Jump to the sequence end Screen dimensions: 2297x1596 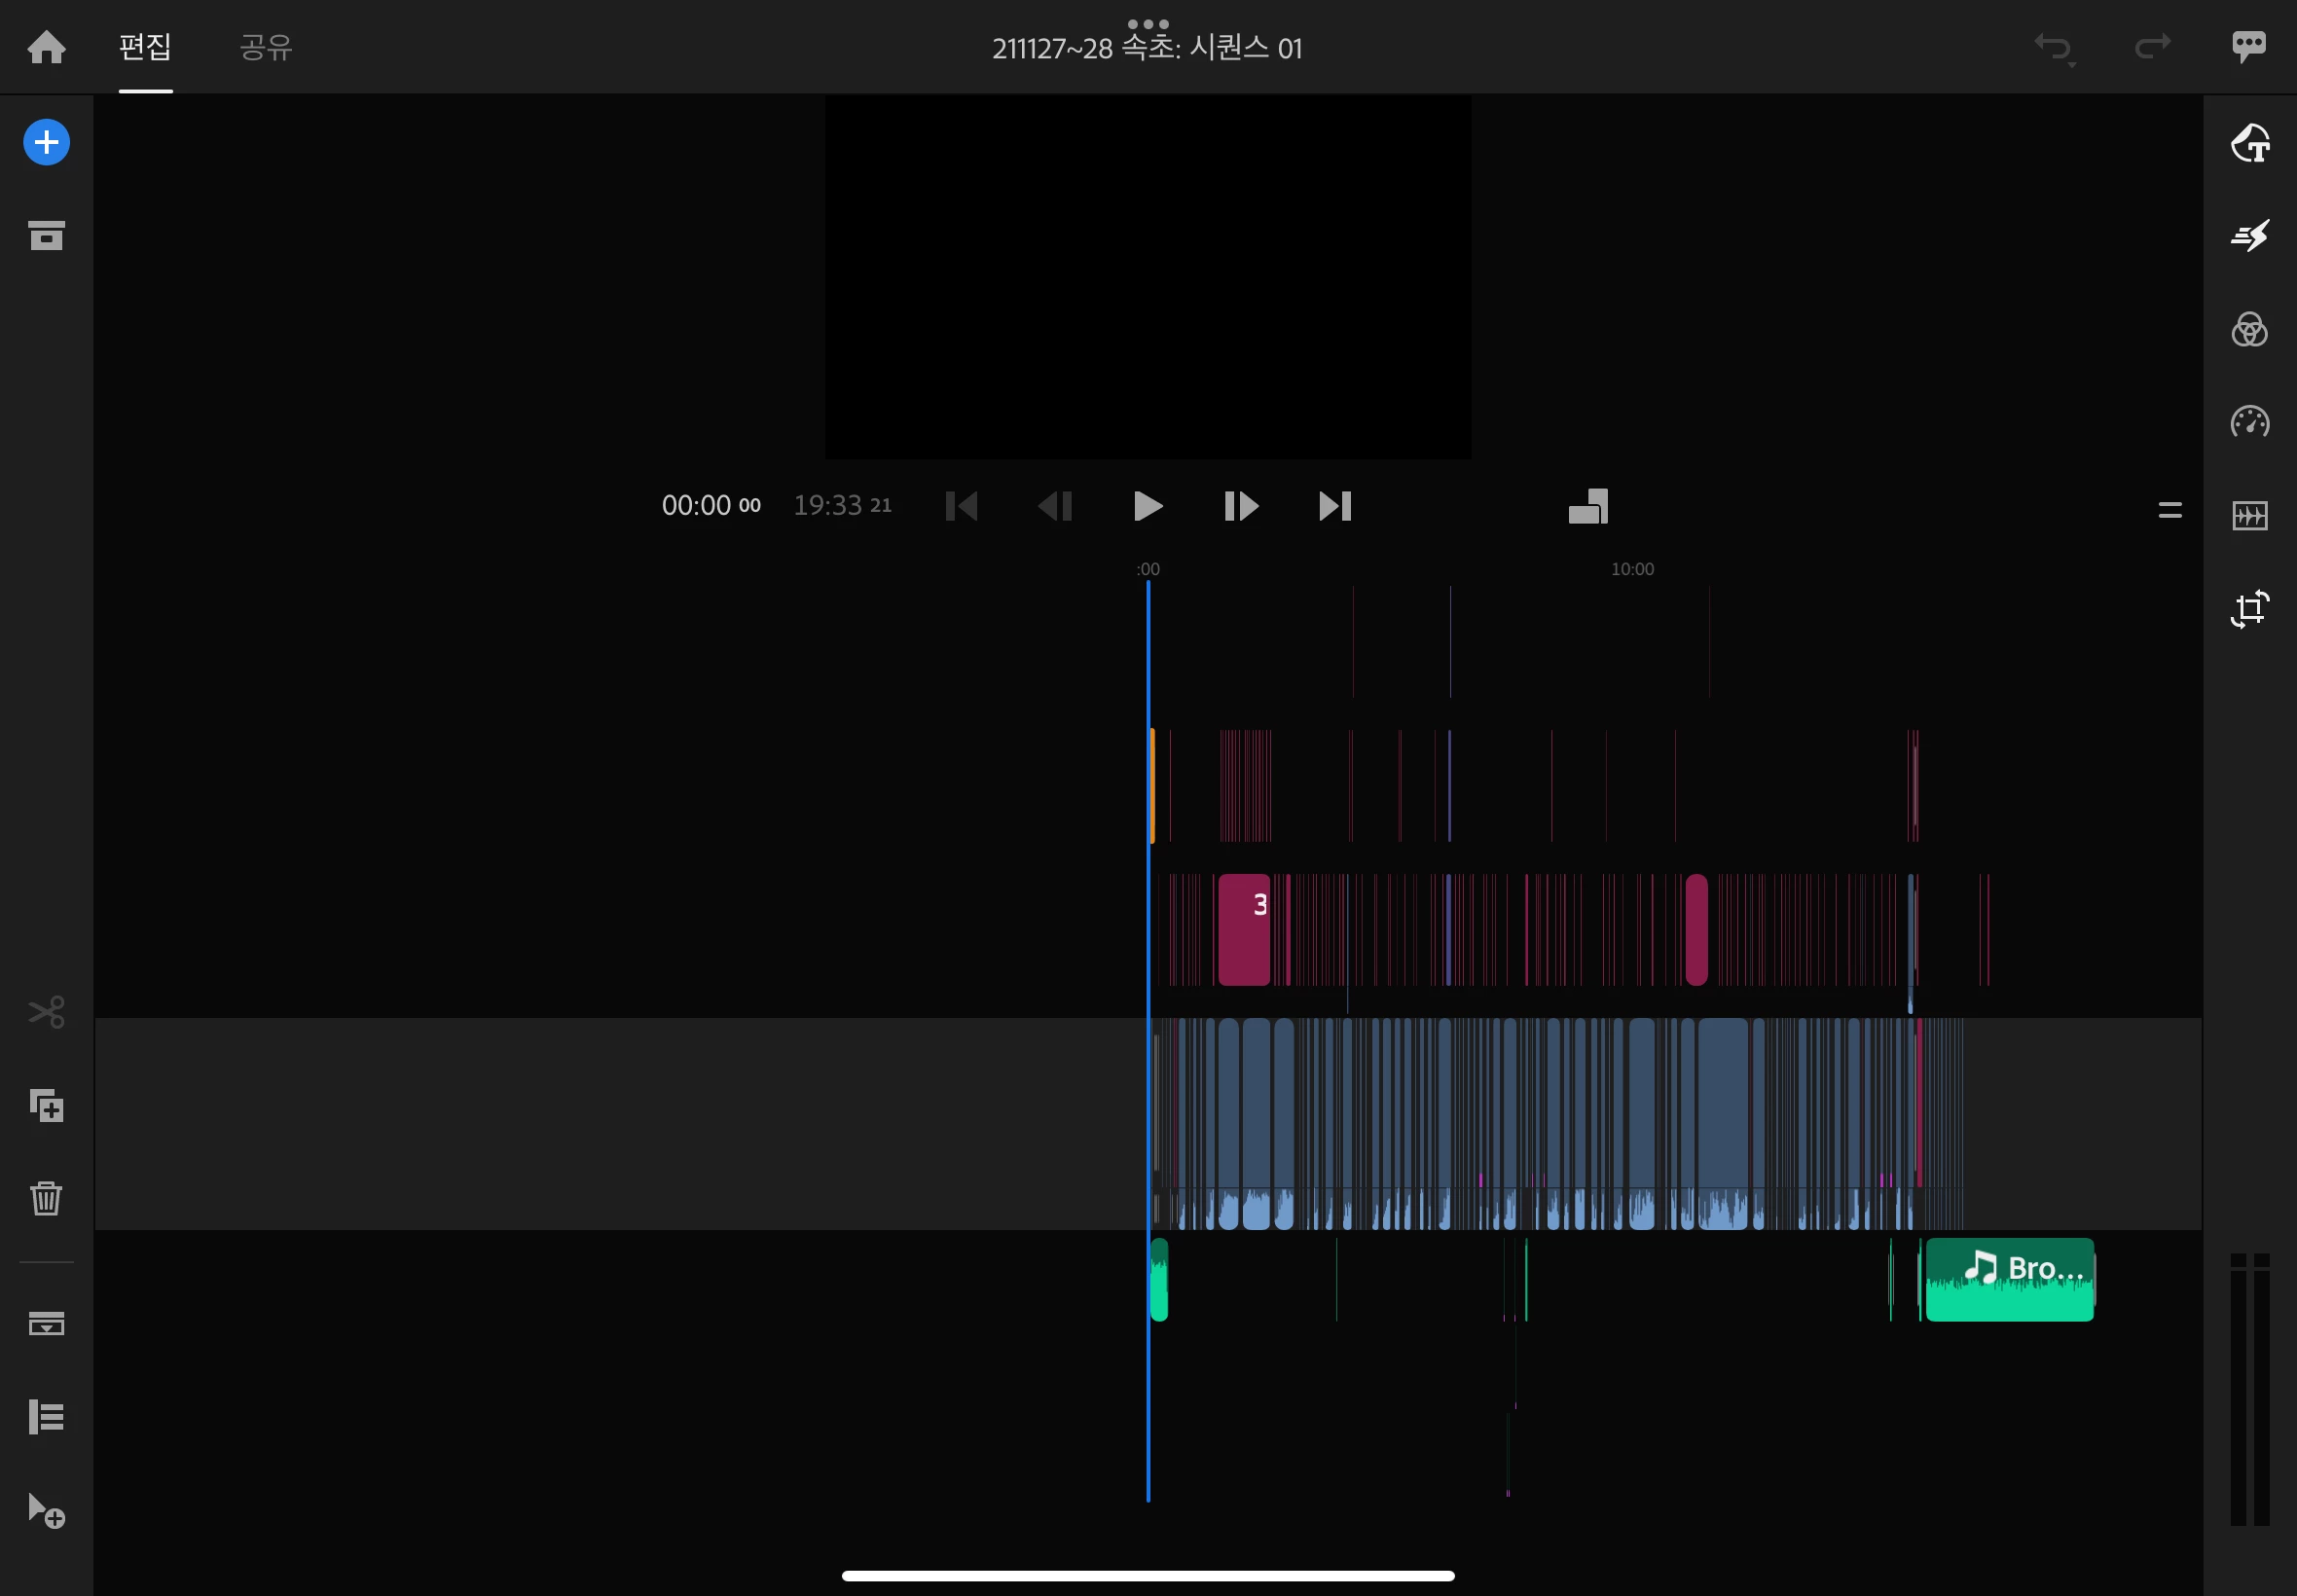click(x=1334, y=506)
